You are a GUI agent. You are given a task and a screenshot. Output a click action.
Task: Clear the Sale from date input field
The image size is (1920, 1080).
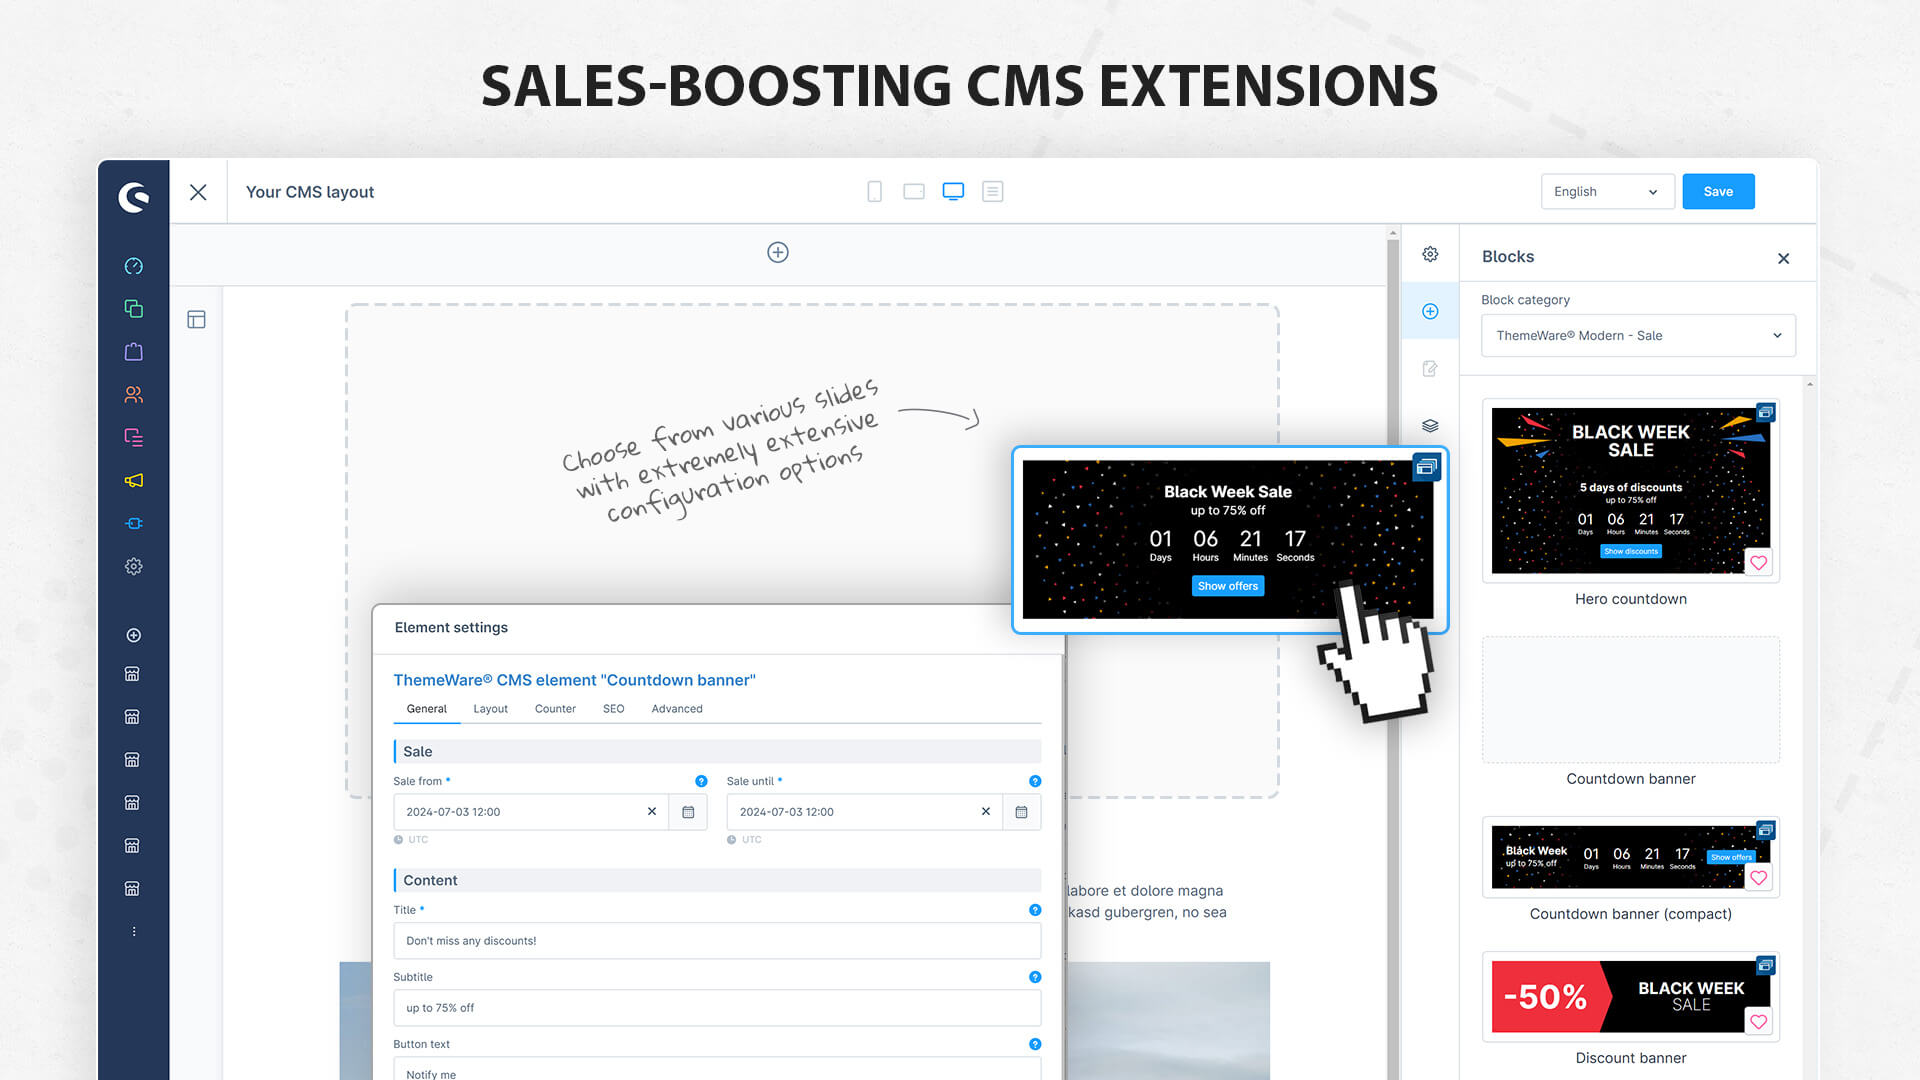pyautogui.click(x=651, y=811)
